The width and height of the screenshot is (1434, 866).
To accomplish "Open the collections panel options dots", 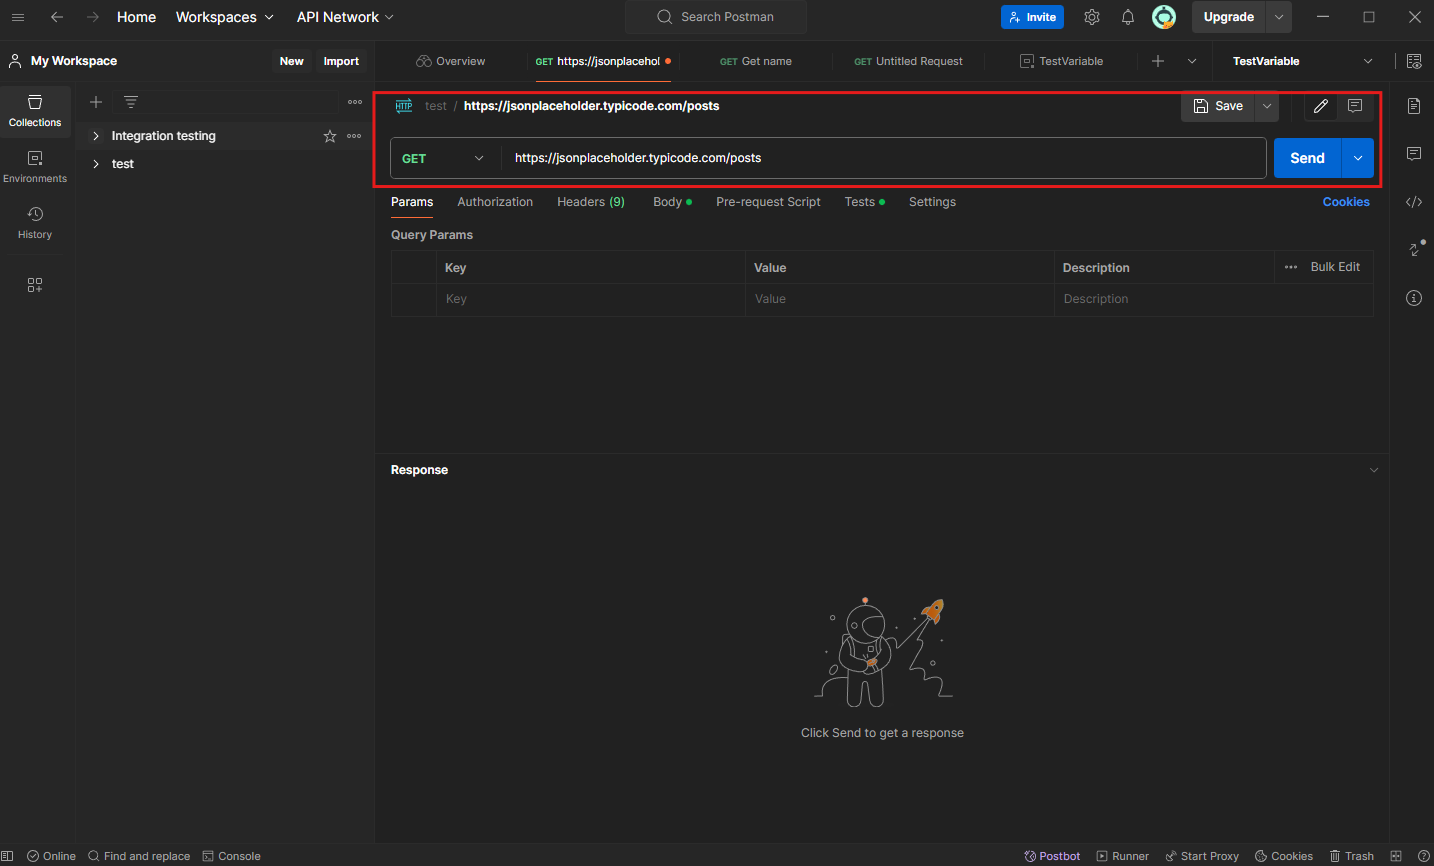I will (355, 102).
